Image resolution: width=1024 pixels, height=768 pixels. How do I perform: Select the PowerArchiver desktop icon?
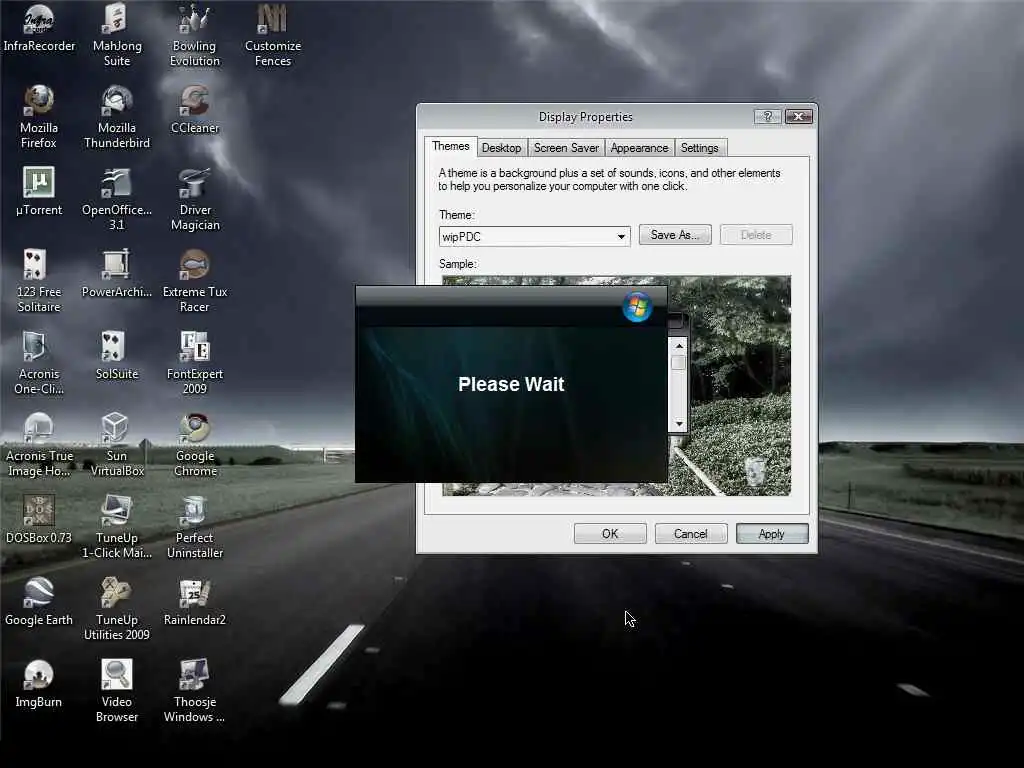pyautogui.click(x=117, y=274)
